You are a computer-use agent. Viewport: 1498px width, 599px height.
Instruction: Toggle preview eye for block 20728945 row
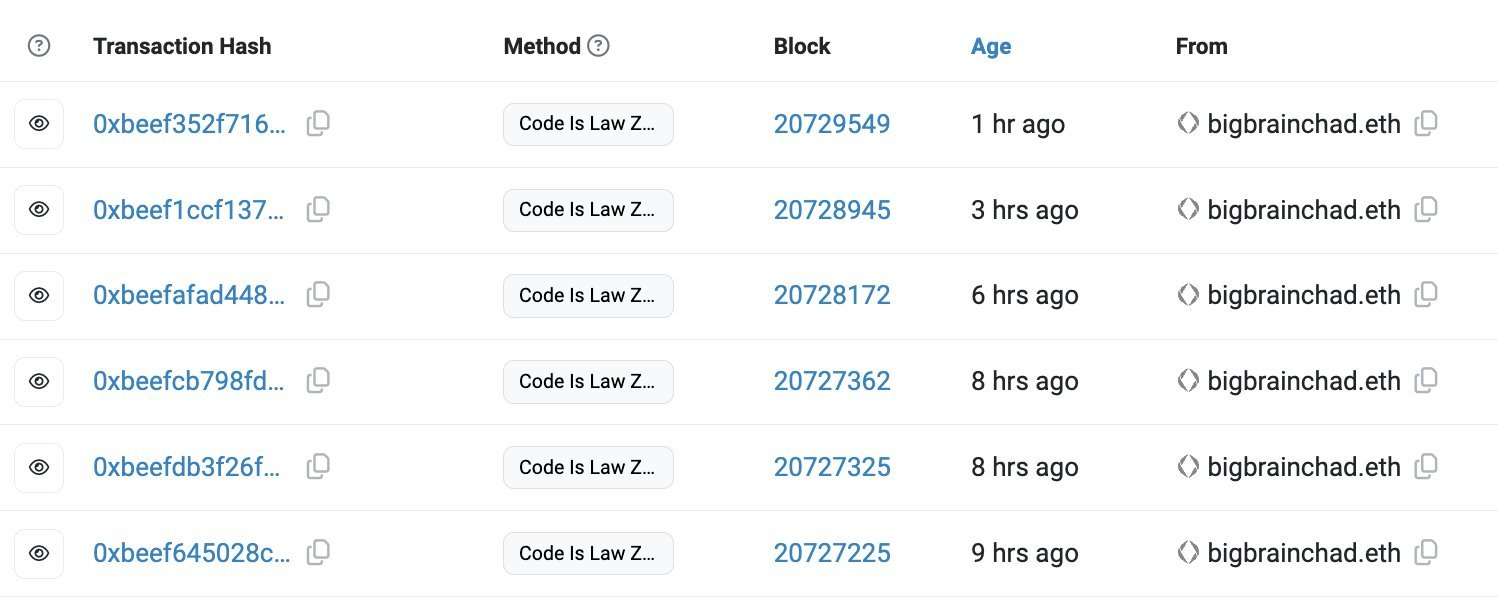click(39, 210)
